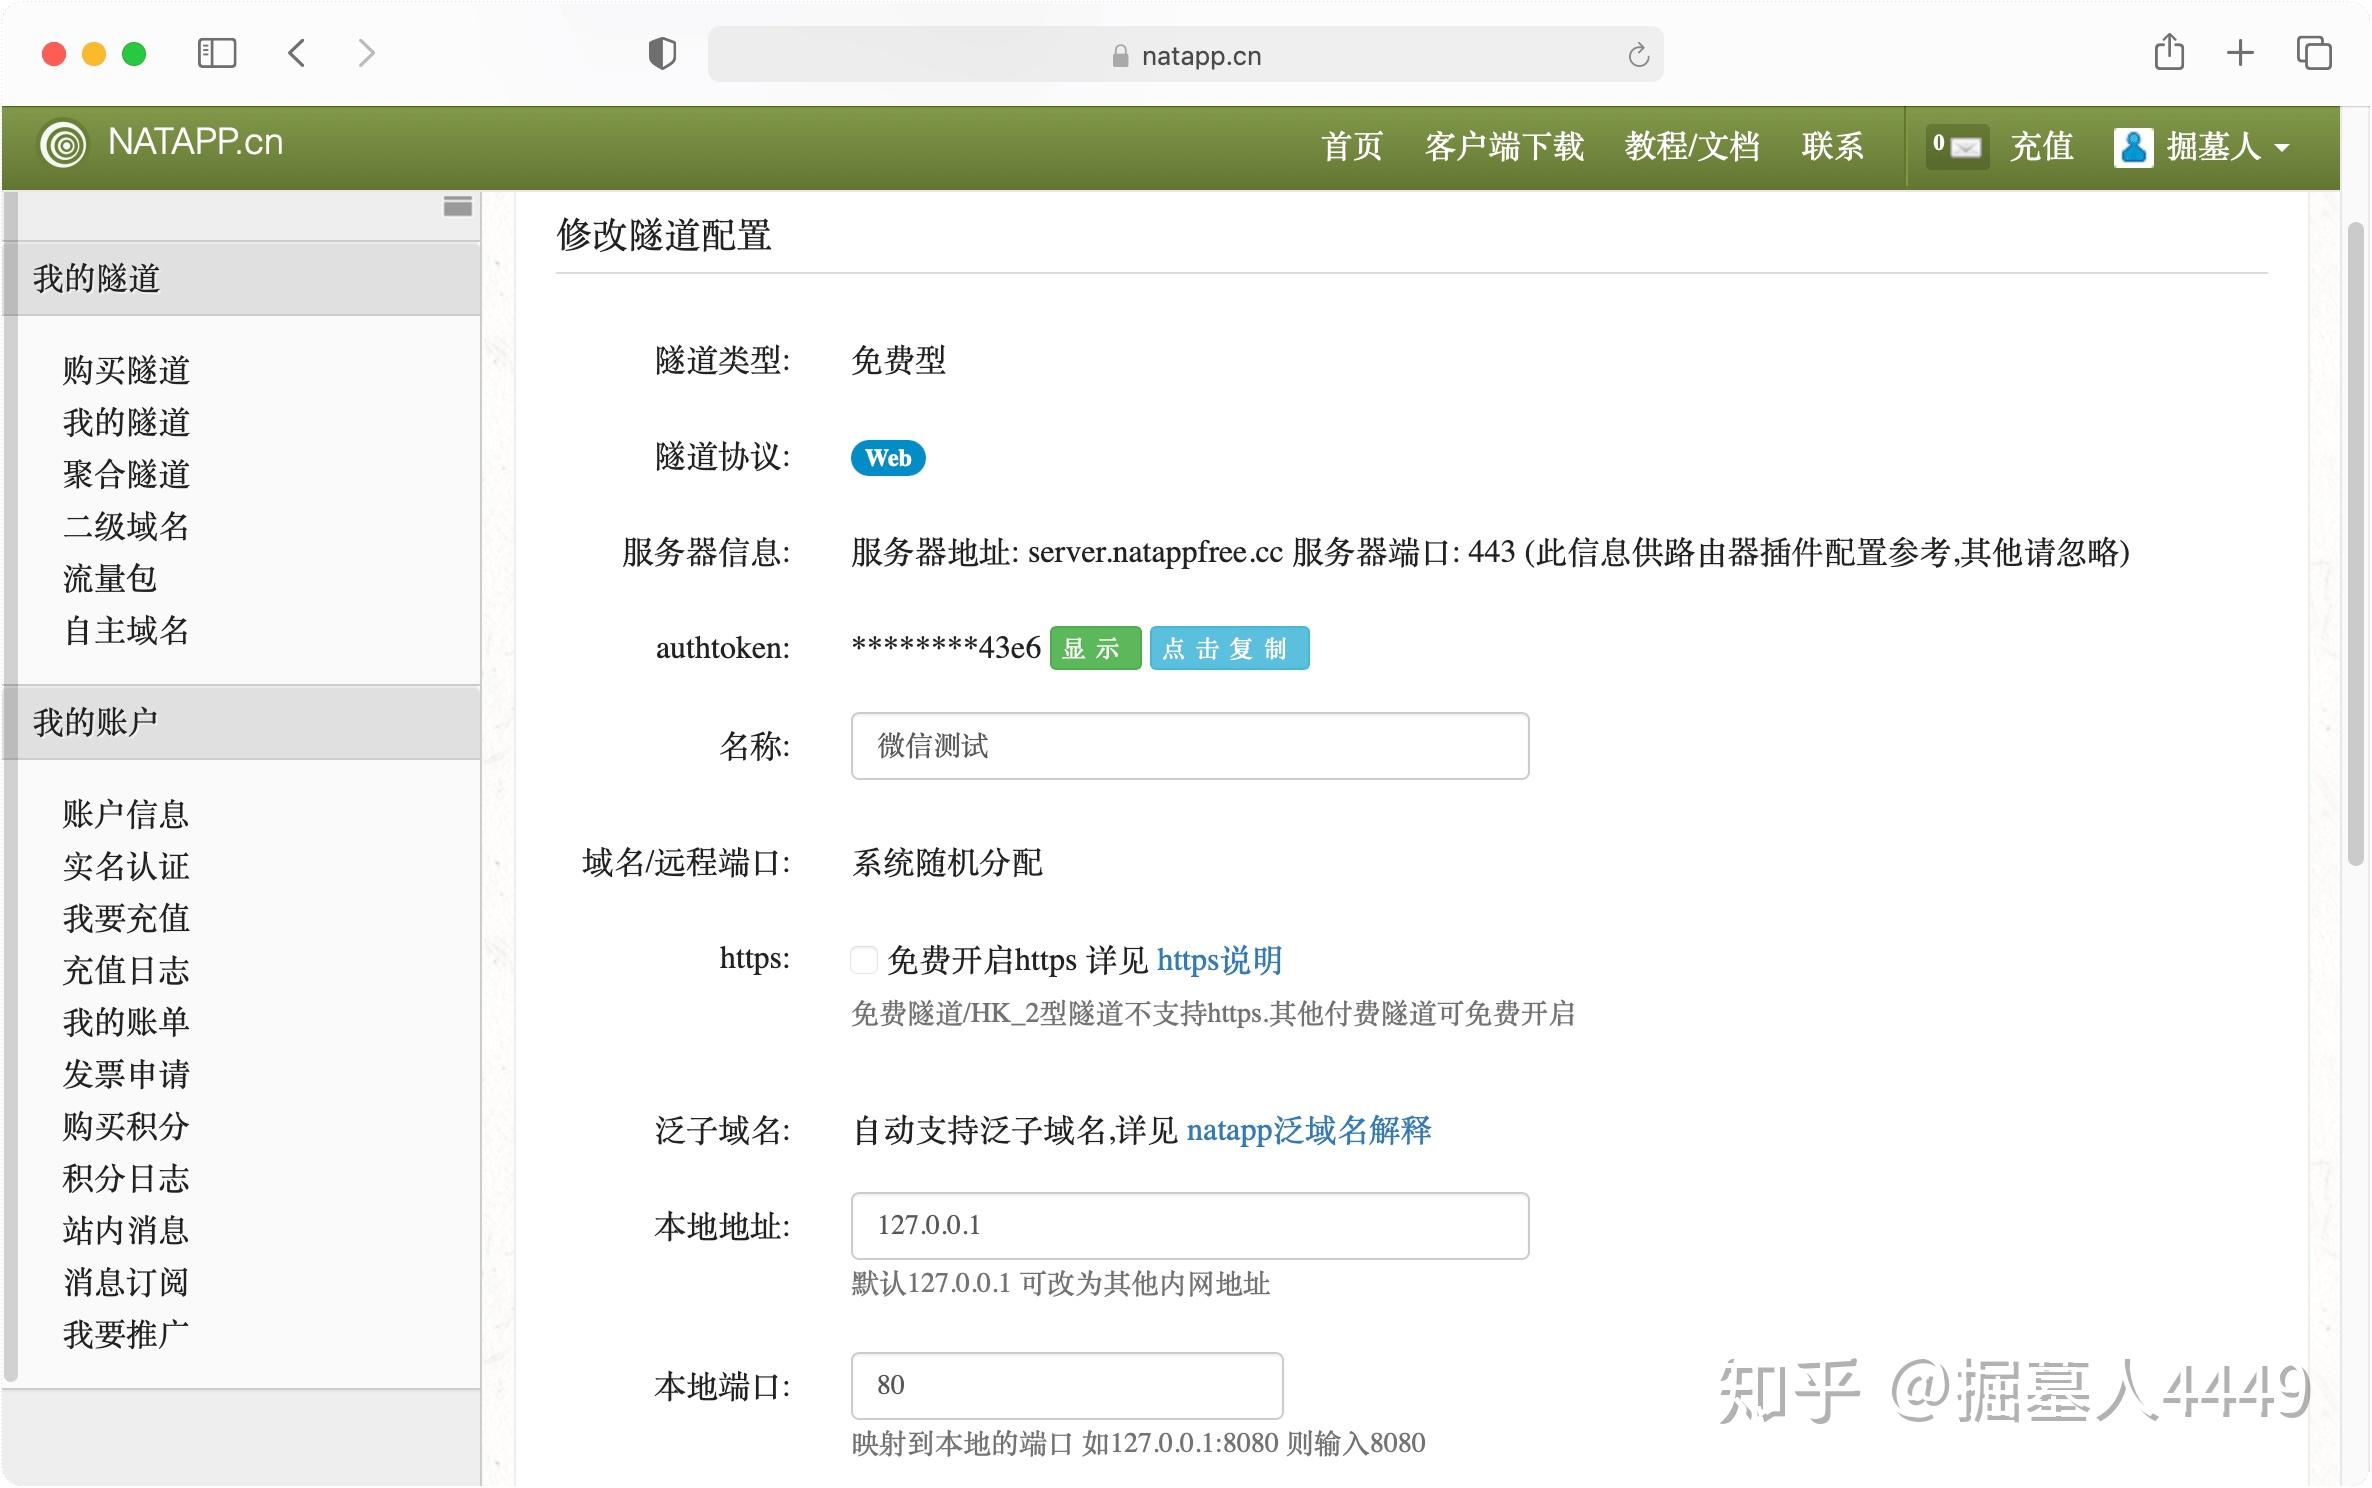Click the Safari share icon
Viewport: 2372px width, 1488px height.
click(2168, 53)
